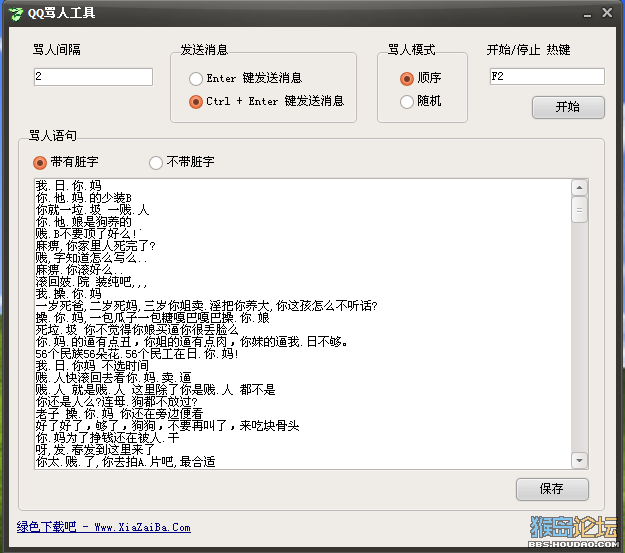Click the line starting 你还是人么
This screenshot has height=553, width=625.
116,401
